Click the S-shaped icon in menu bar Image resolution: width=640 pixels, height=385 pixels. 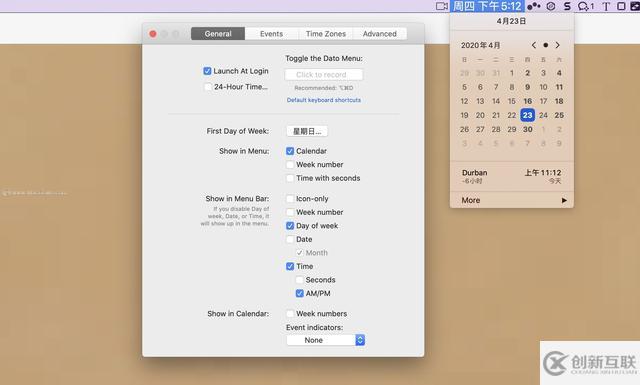[x=567, y=6]
